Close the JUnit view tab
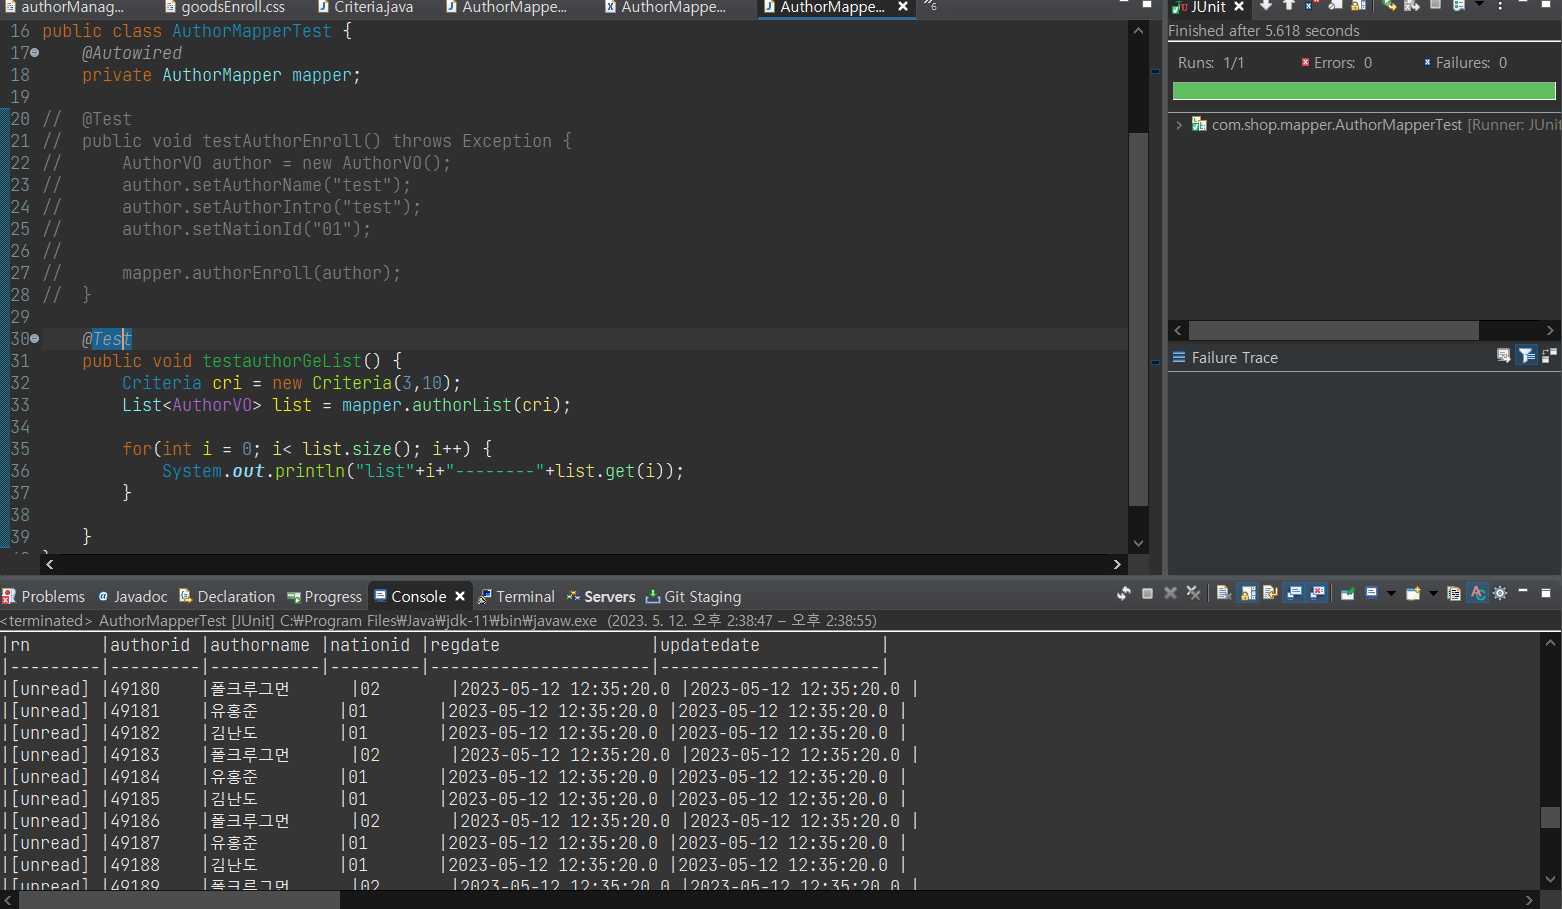 [1239, 7]
